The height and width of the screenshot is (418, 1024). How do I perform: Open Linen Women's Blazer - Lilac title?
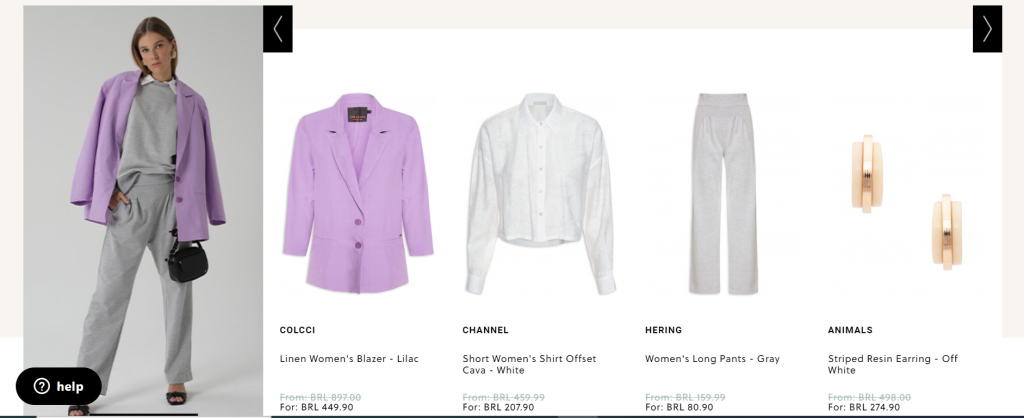click(x=349, y=359)
